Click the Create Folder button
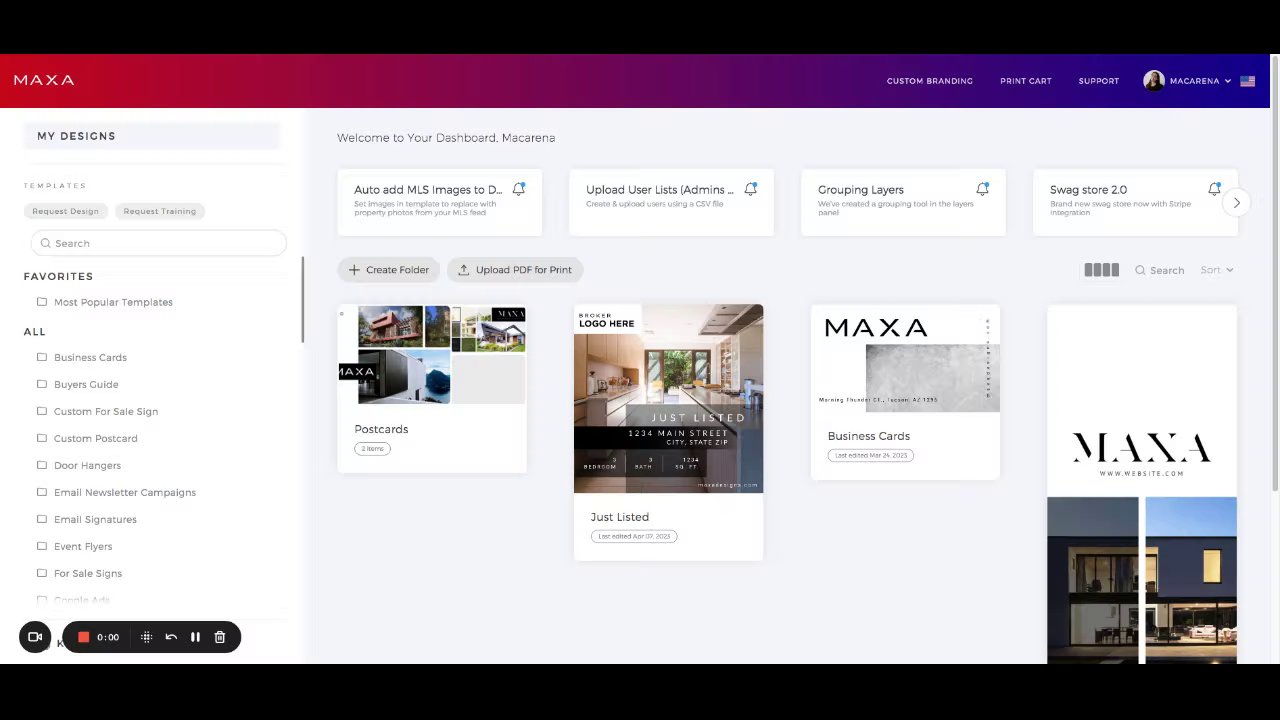 tap(389, 270)
